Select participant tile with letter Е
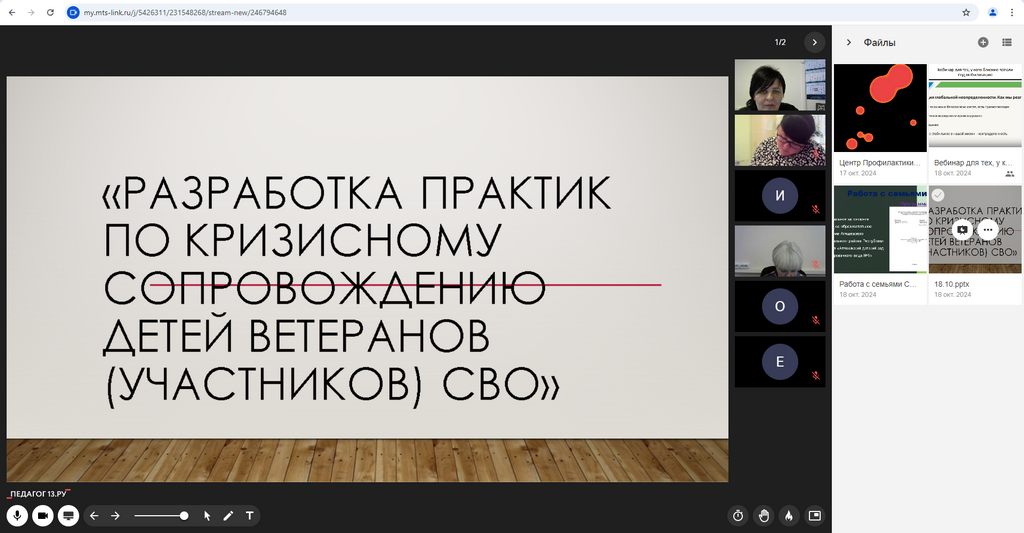This screenshot has width=1024, height=533. coord(780,362)
